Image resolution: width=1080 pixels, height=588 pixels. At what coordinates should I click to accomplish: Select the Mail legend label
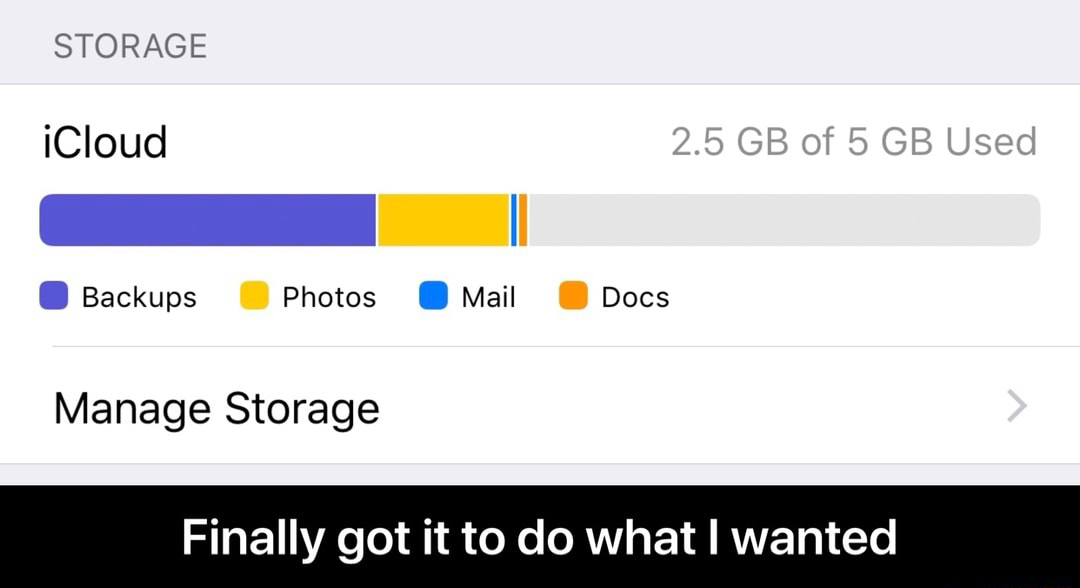point(488,297)
